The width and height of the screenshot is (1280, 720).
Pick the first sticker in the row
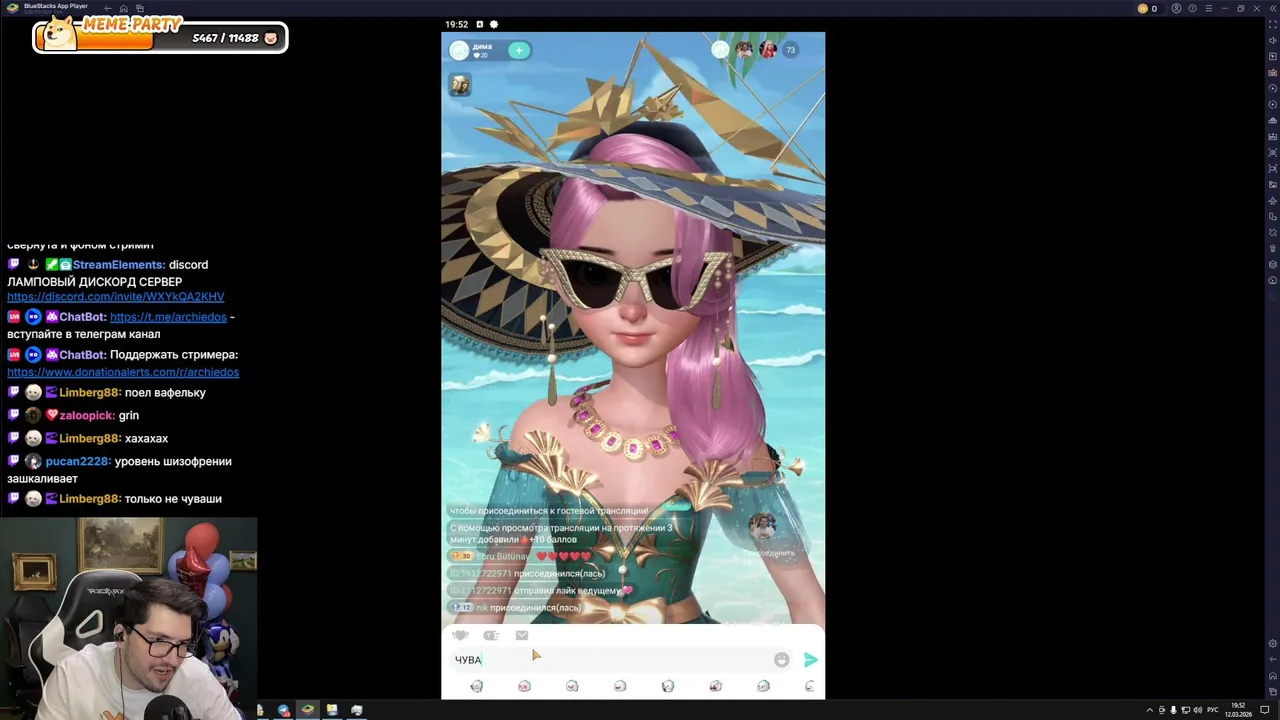pos(476,686)
